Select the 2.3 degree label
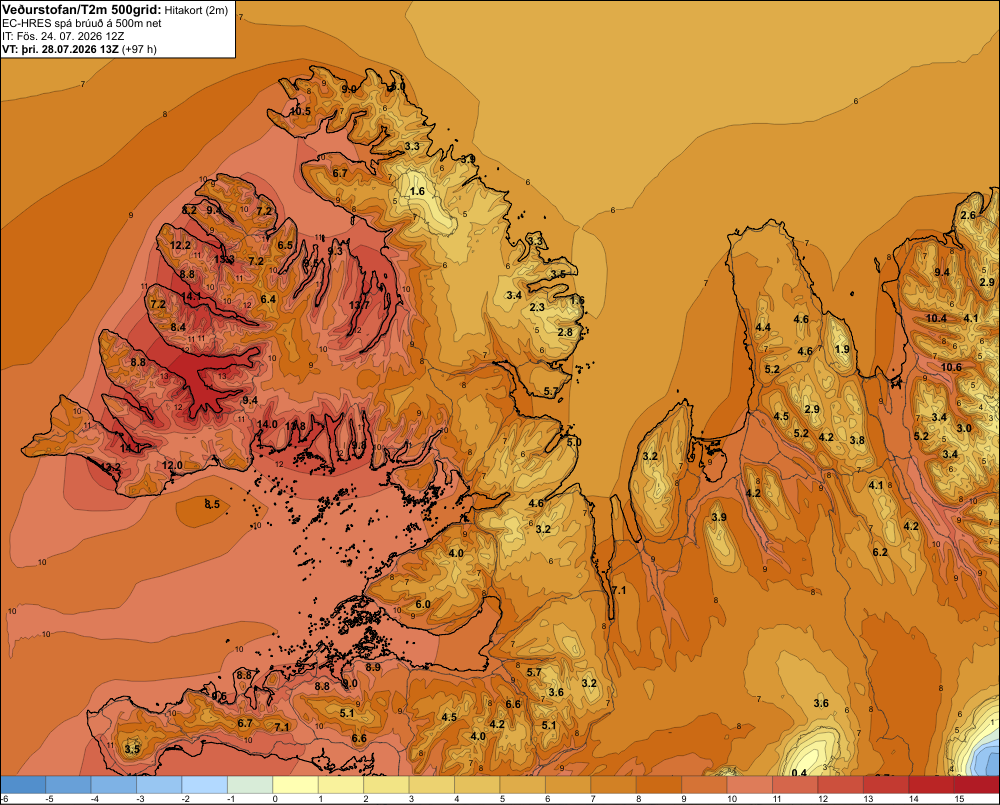This screenshot has width=1000, height=805. (x=537, y=307)
